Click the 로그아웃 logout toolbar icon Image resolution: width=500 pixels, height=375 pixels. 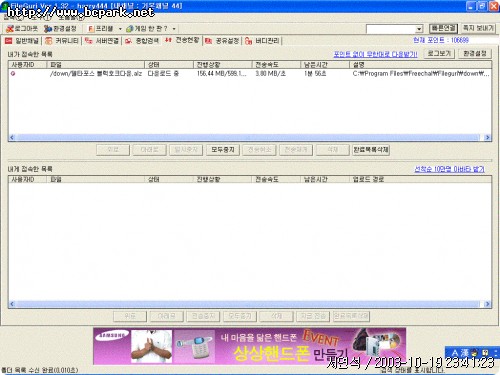[x=10, y=29]
